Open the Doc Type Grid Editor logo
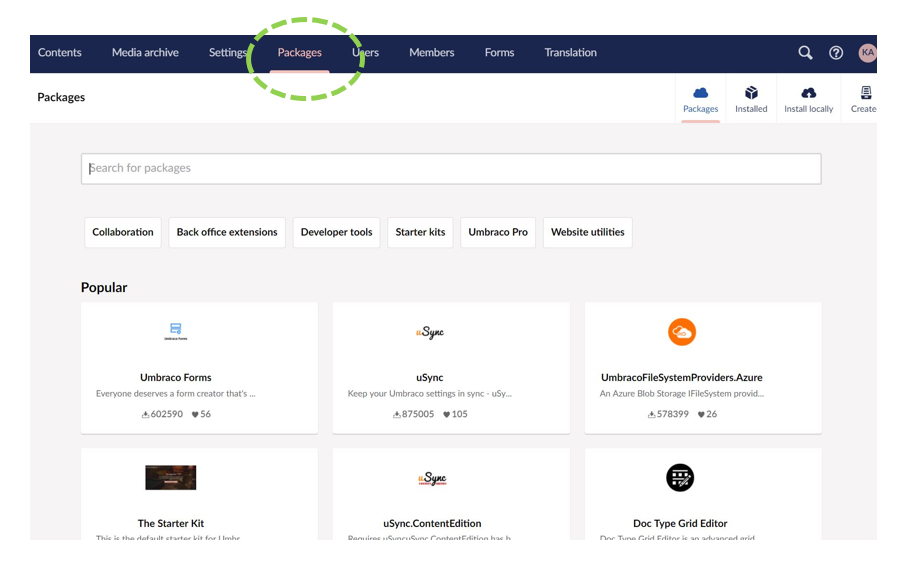The width and height of the screenshot is (897, 570). [x=680, y=477]
